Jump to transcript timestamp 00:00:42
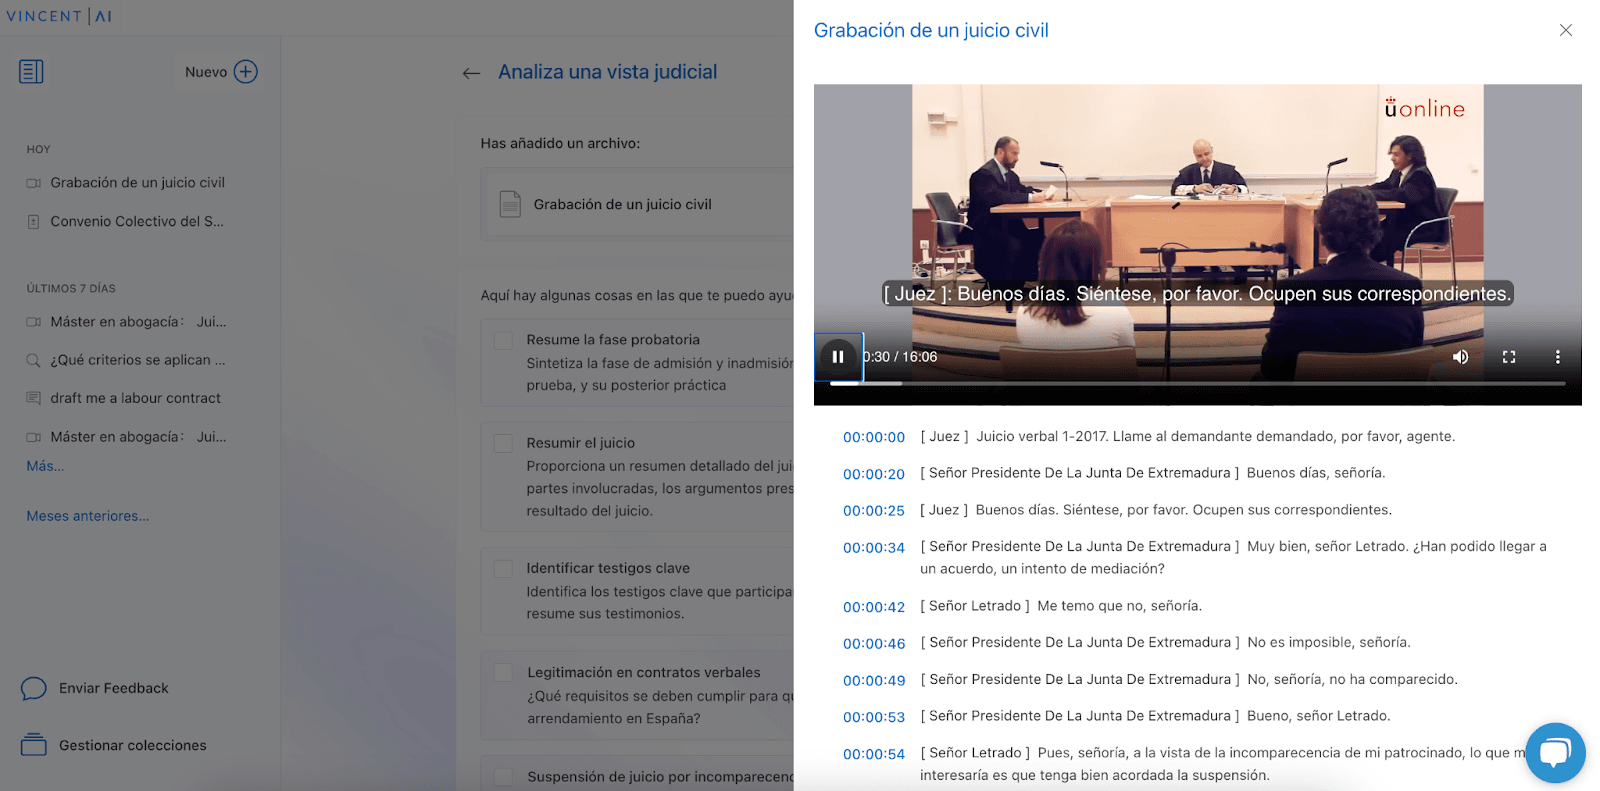This screenshot has width=1600, height=791. [x=873, y=607]
